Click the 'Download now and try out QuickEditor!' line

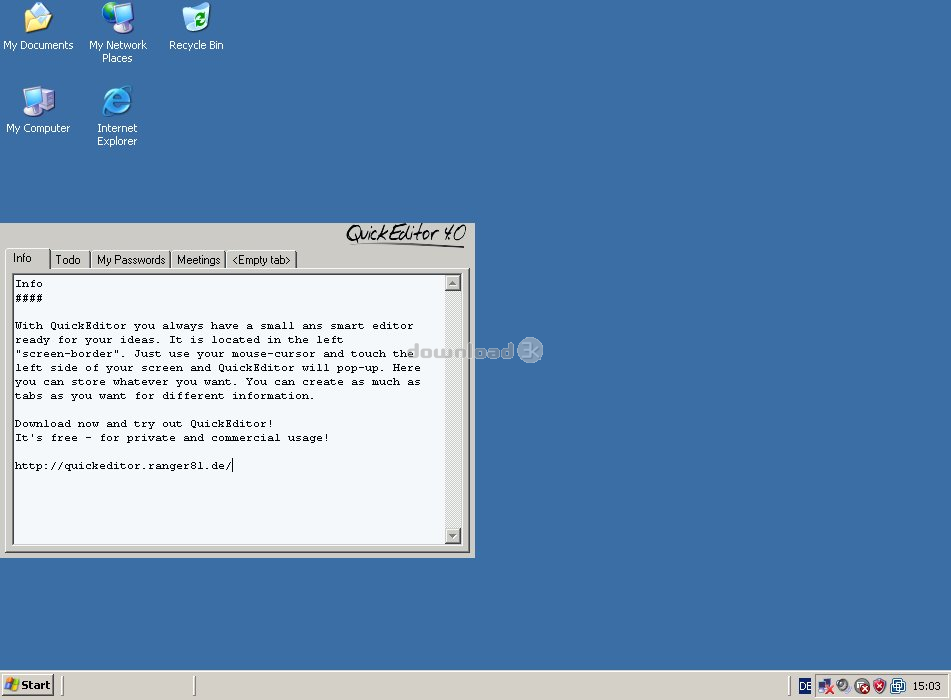click(x=144, y=423)
